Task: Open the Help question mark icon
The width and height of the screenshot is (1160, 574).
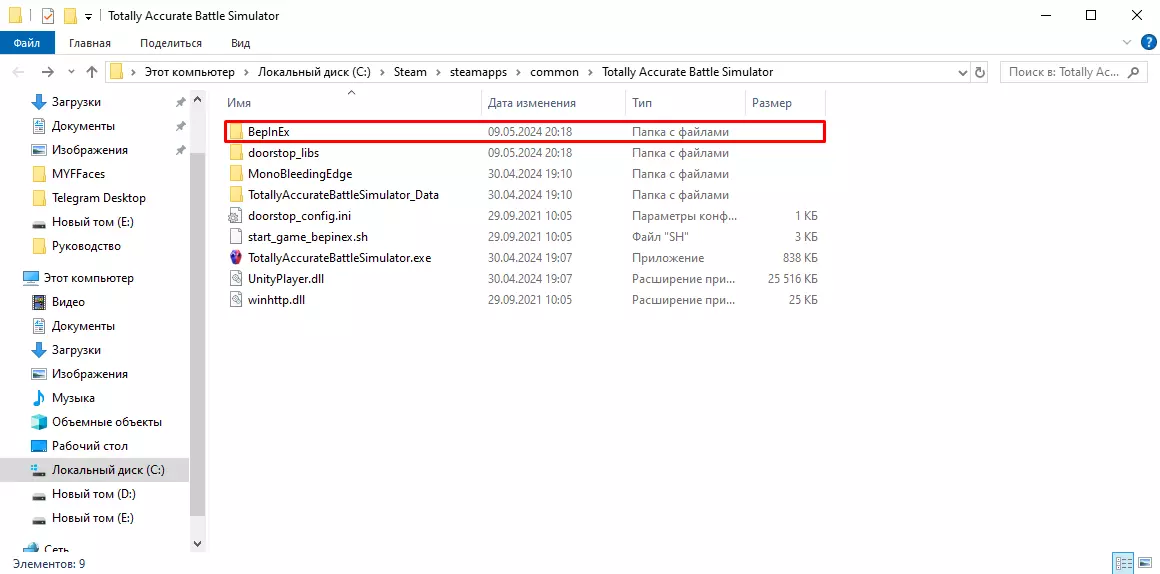Action: [1147, 42]
